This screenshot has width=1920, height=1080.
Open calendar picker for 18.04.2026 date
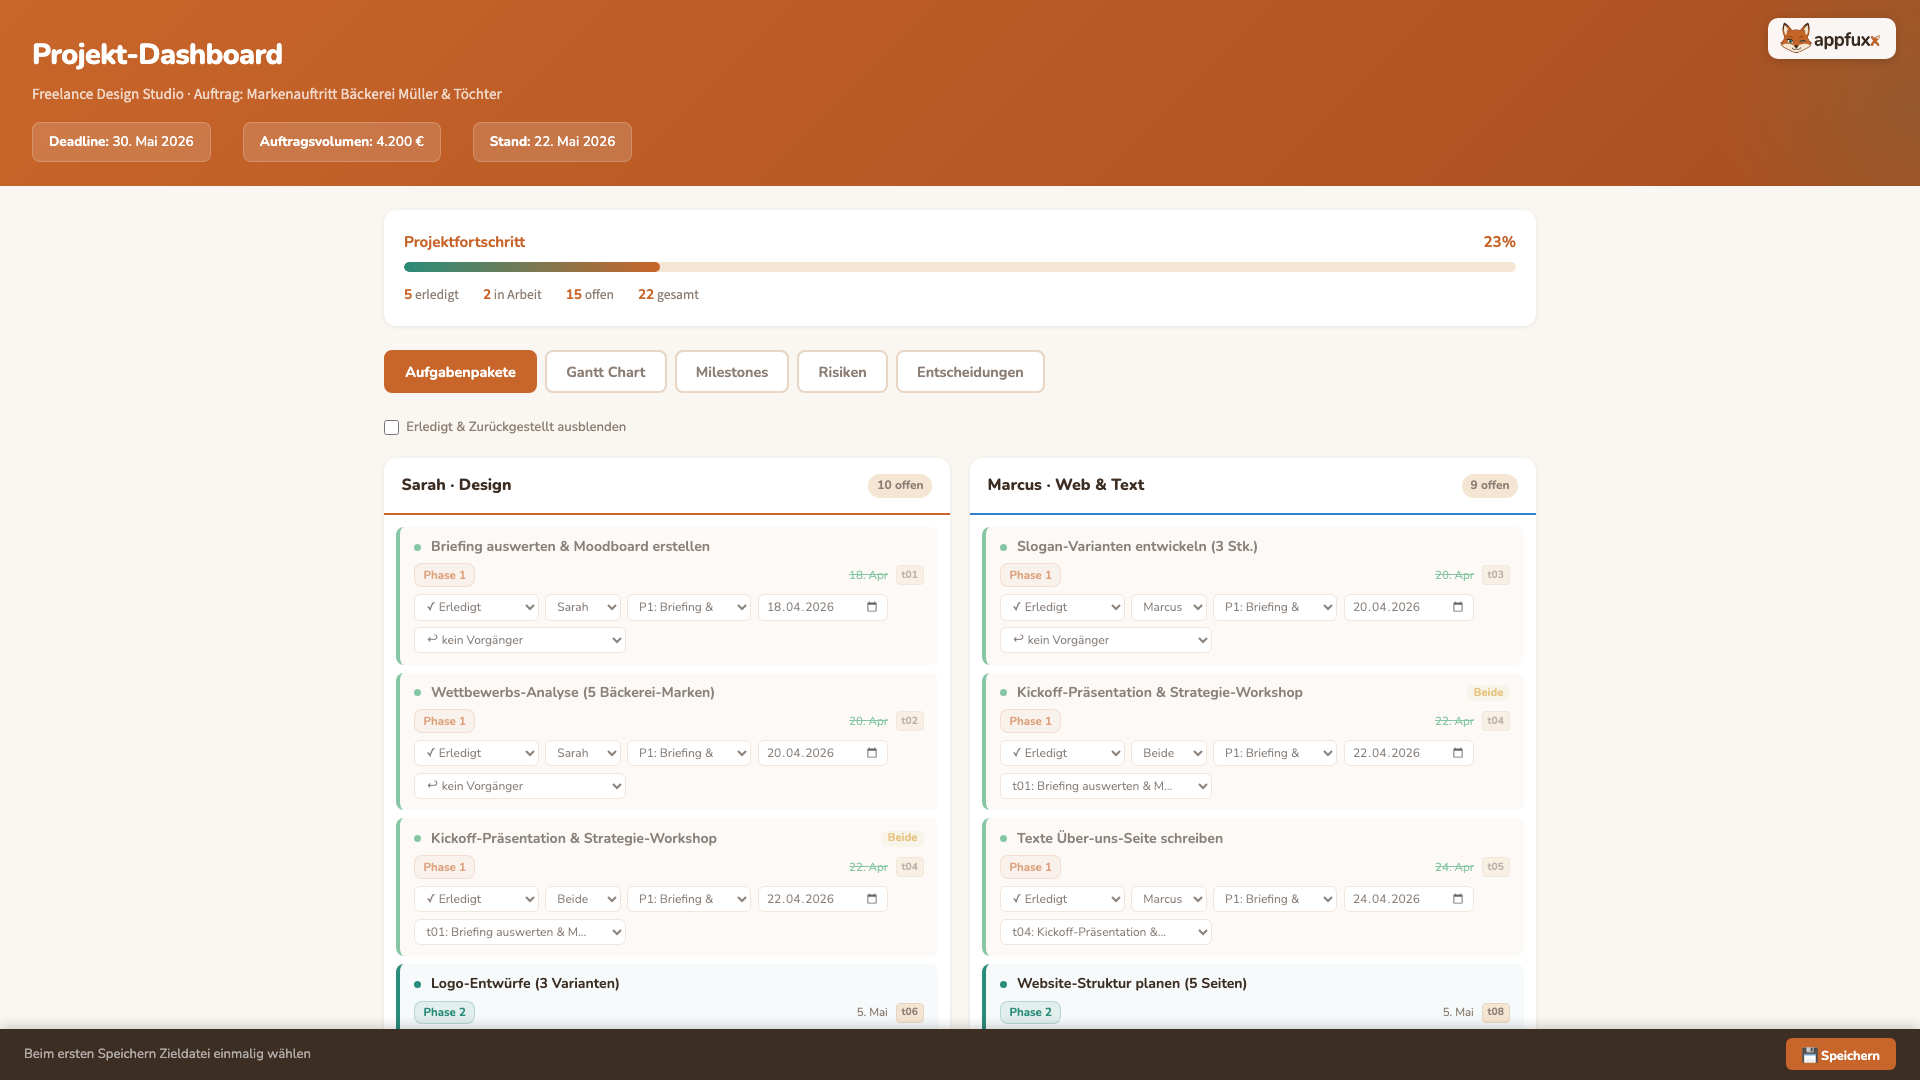coord(872,607)
